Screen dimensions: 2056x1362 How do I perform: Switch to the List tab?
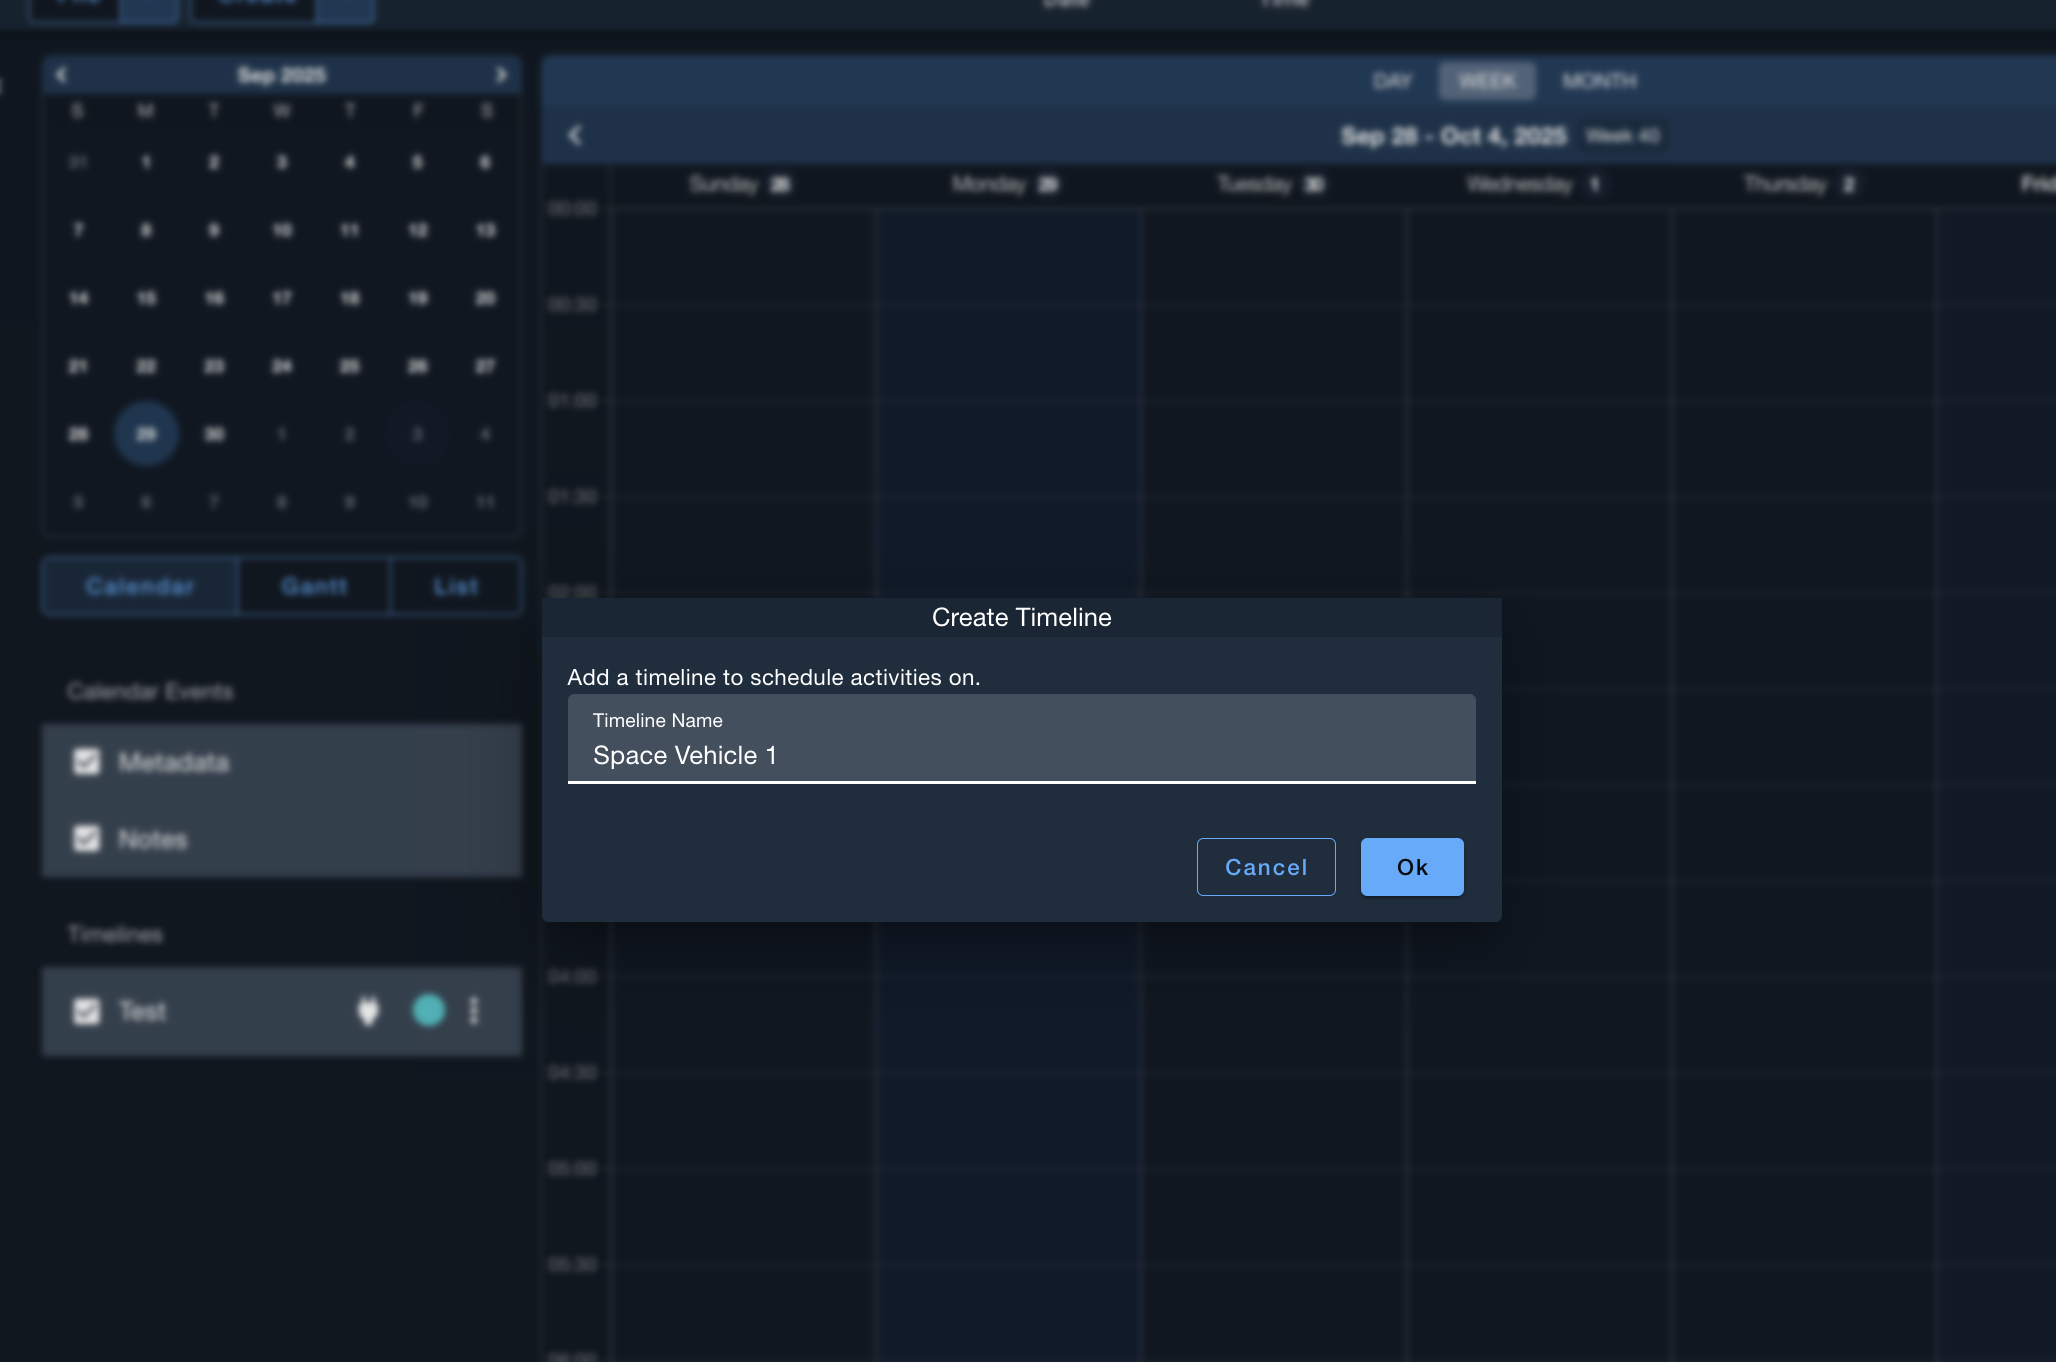455,586
